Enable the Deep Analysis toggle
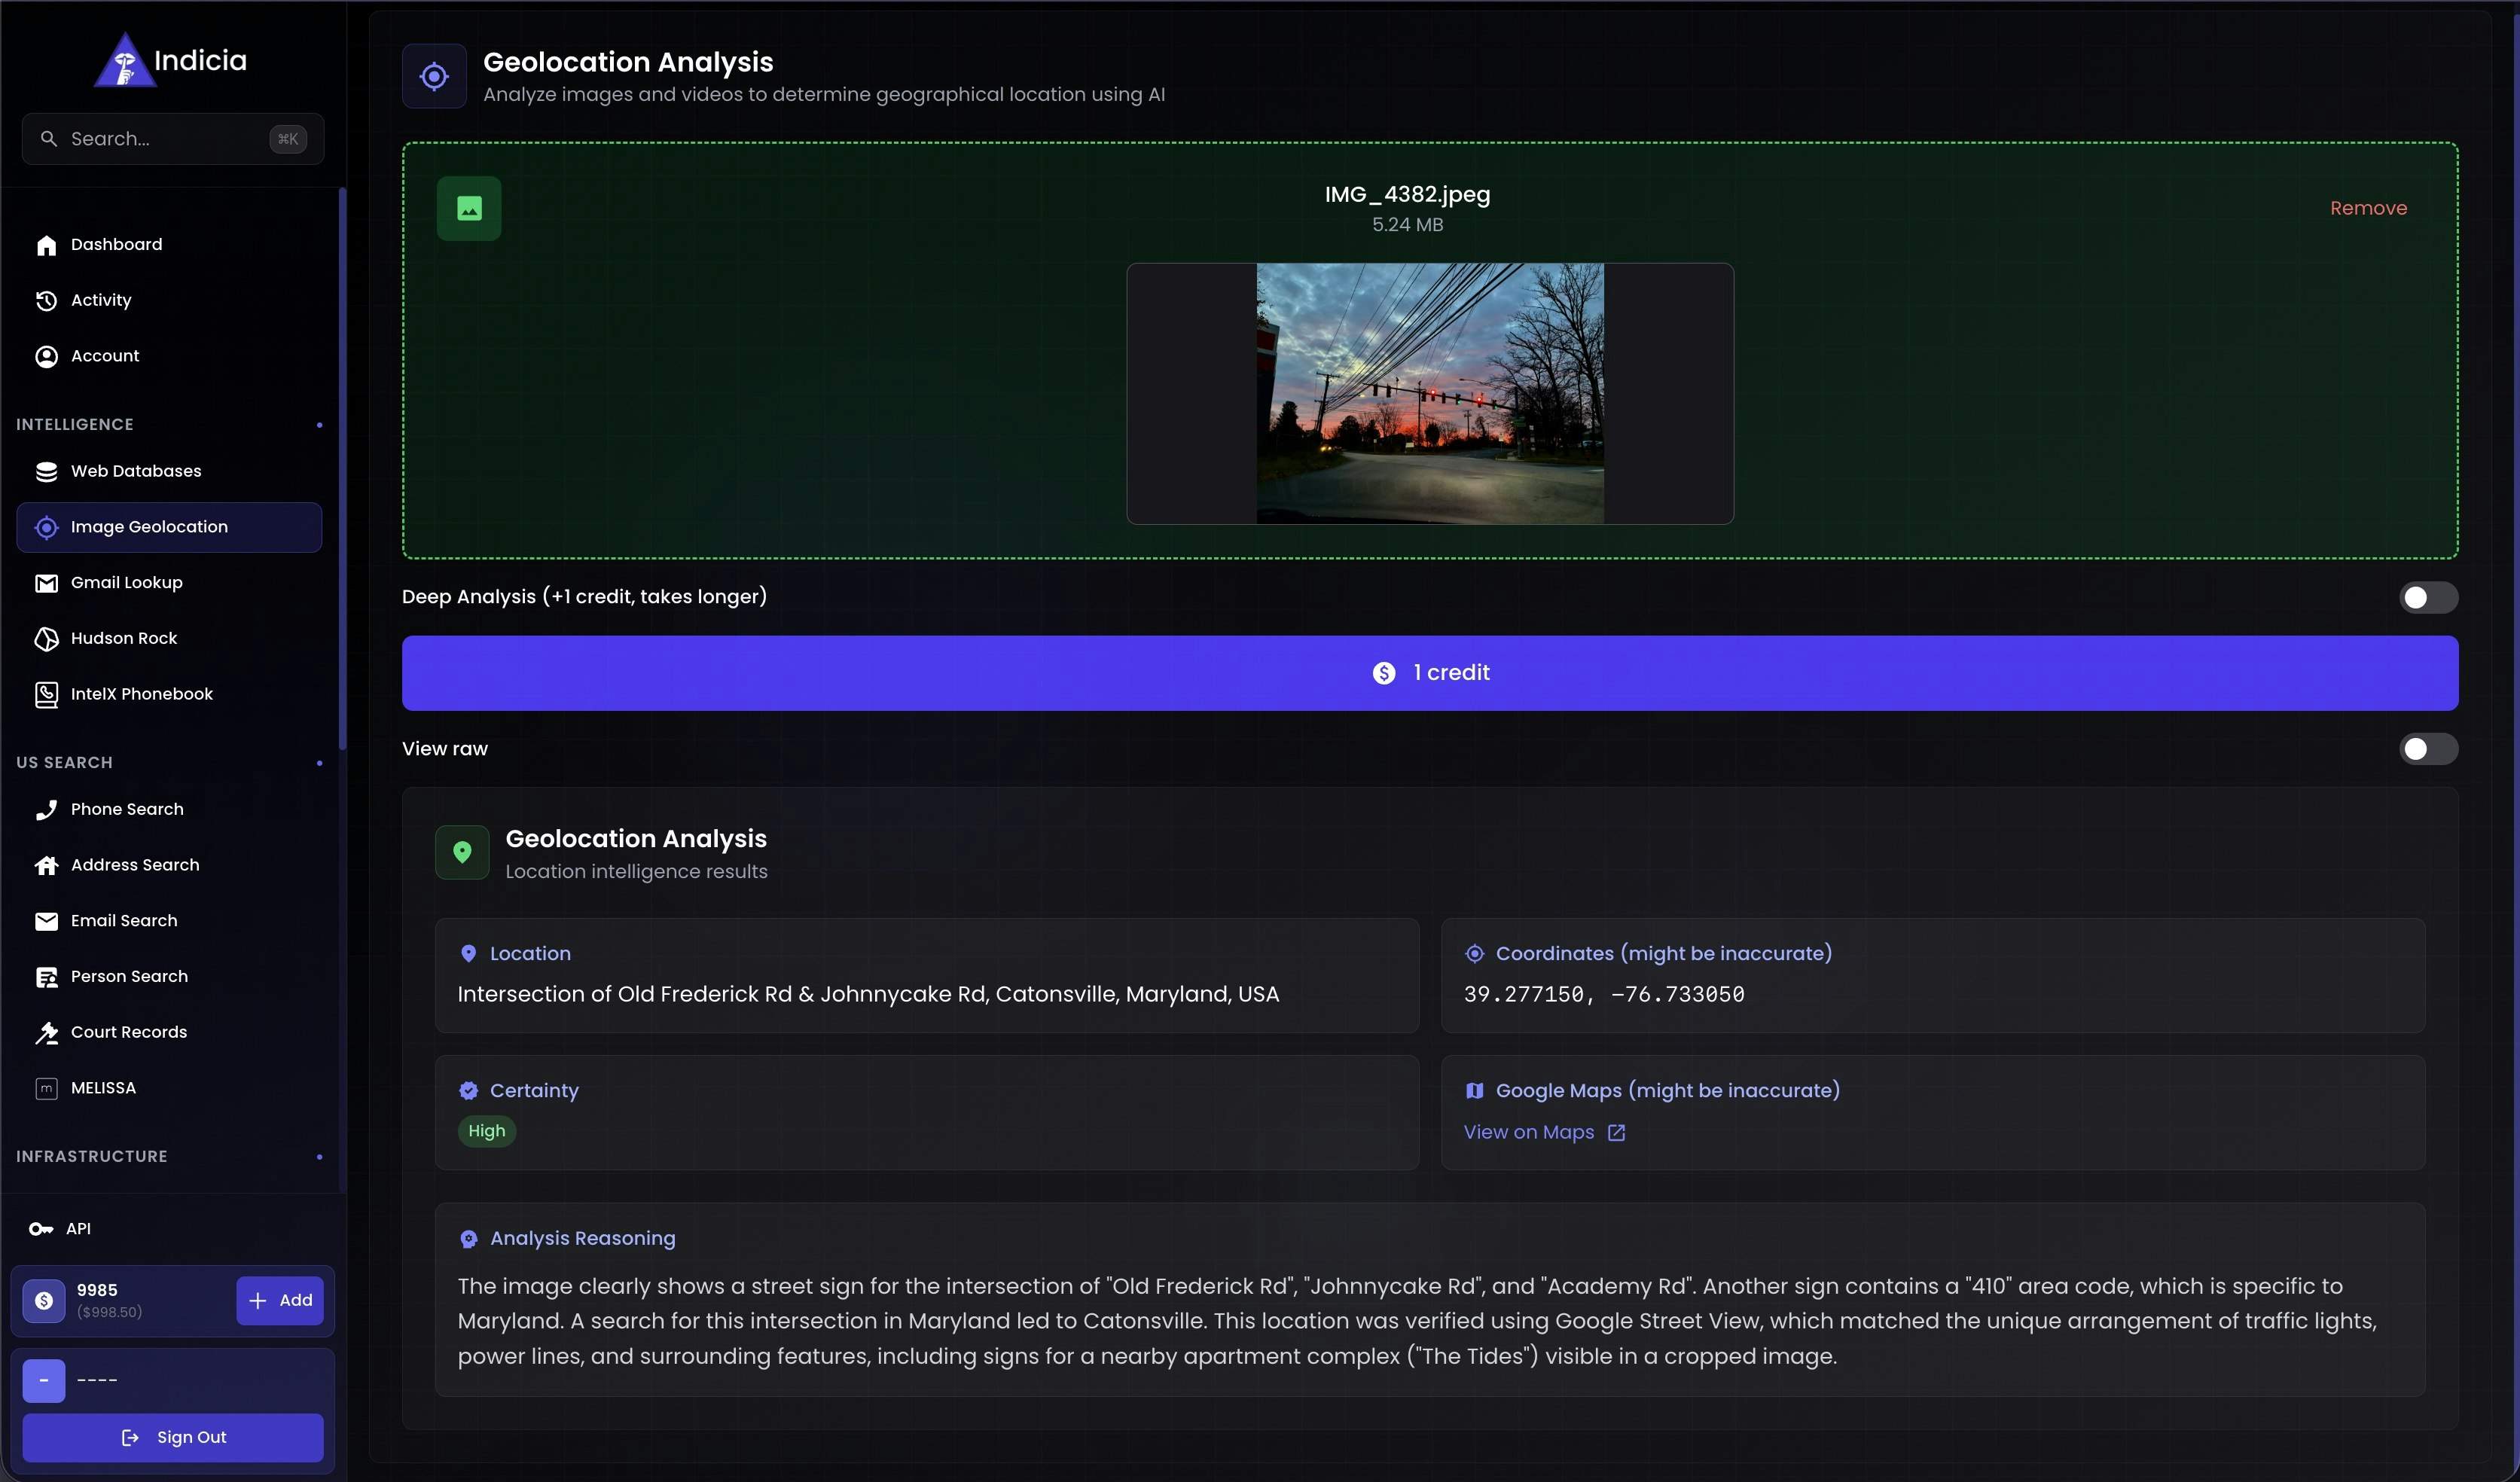Screen dimensions: 2520x1482 pyautogui.click(x=2428, y=596)
